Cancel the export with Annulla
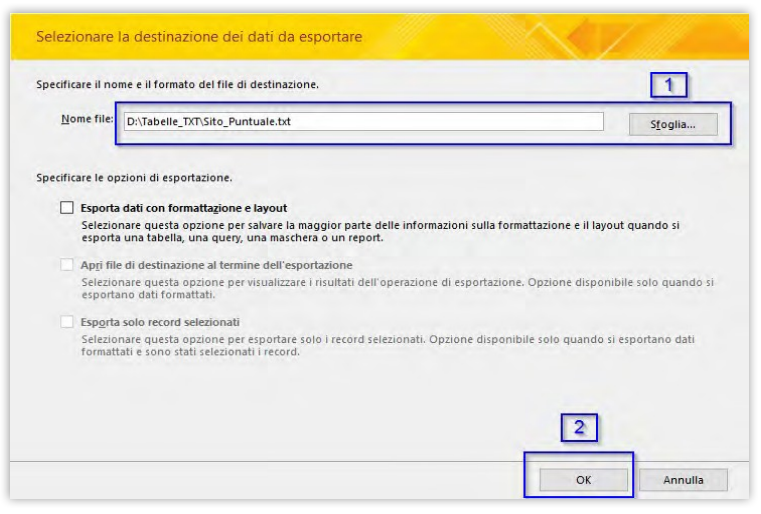 (683, 480)
